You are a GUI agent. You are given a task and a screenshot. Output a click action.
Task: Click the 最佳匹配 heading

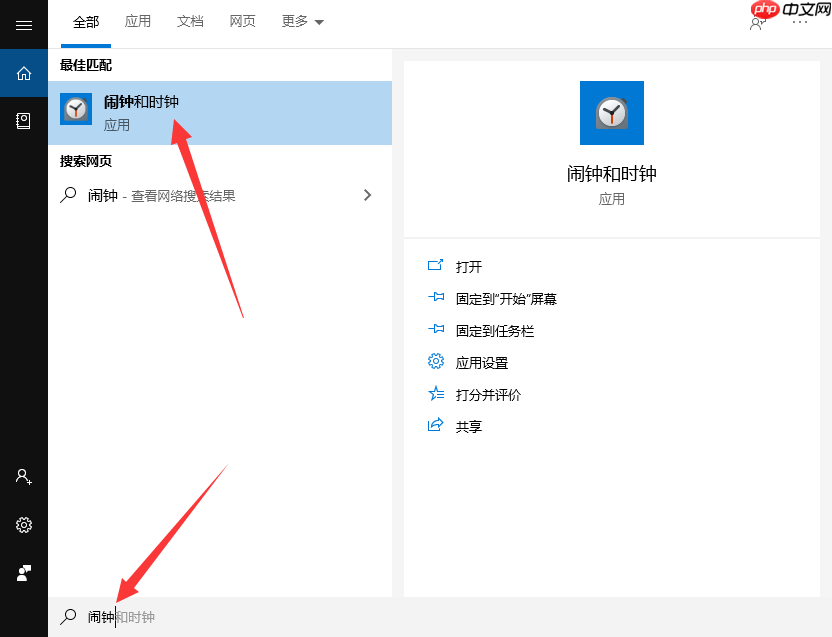click(x=86, y=65)
